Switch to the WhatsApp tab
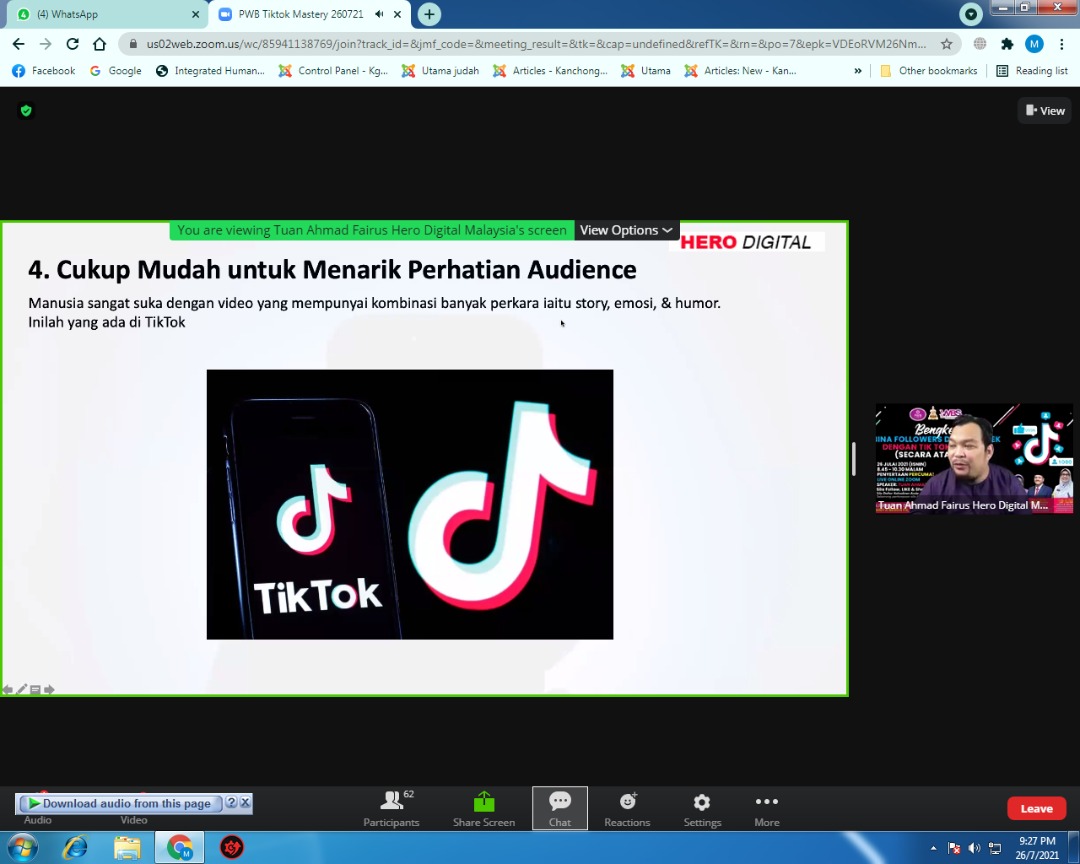This screenshot has height=864, width=1080. [100, 14]
